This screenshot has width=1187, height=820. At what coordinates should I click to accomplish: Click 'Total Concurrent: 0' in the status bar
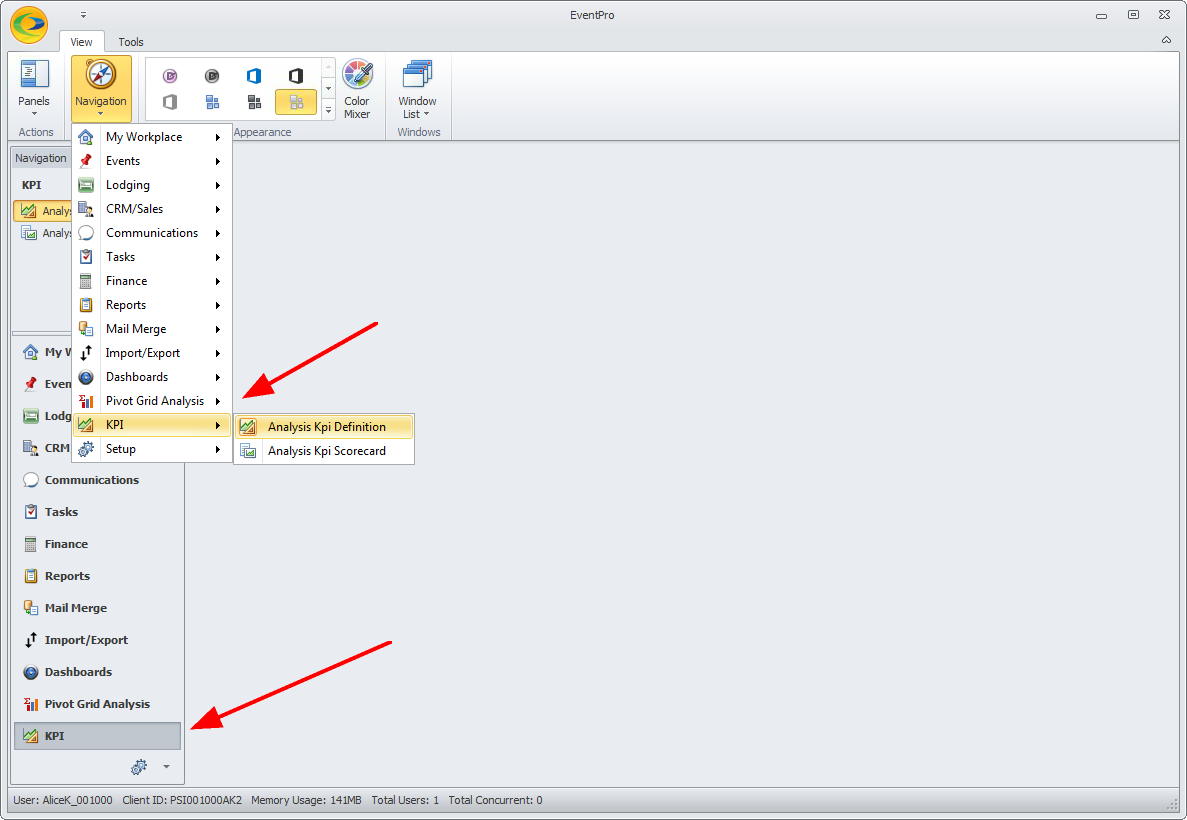(x=495, y=800)
